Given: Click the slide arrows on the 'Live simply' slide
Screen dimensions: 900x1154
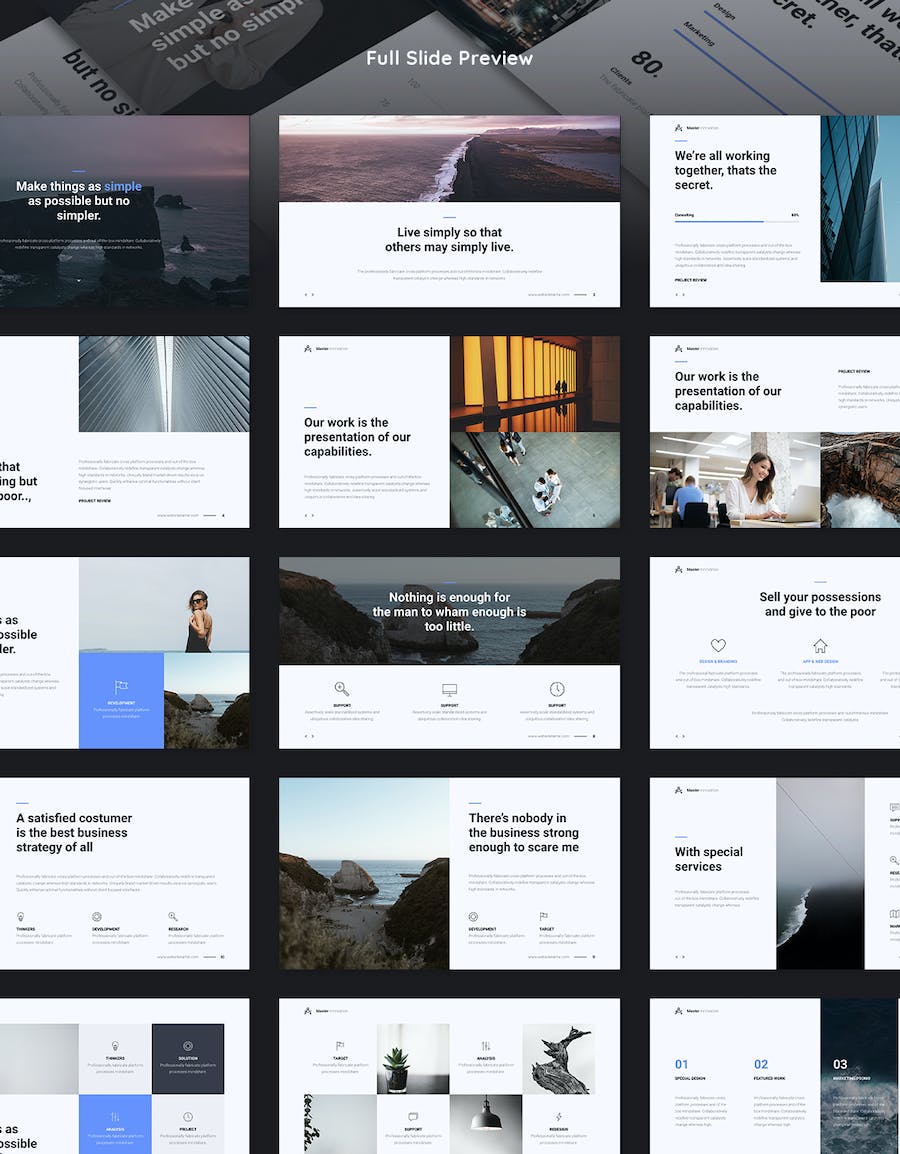Looking at the screenshot, I should pyautogui.click(x=309, y=295).
